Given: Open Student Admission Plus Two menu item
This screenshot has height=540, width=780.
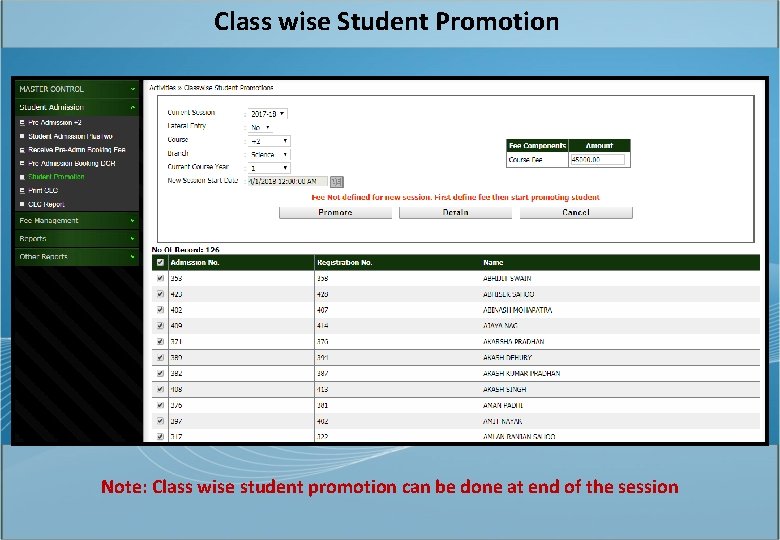Looking at the screenshot, I should (70, 136).
